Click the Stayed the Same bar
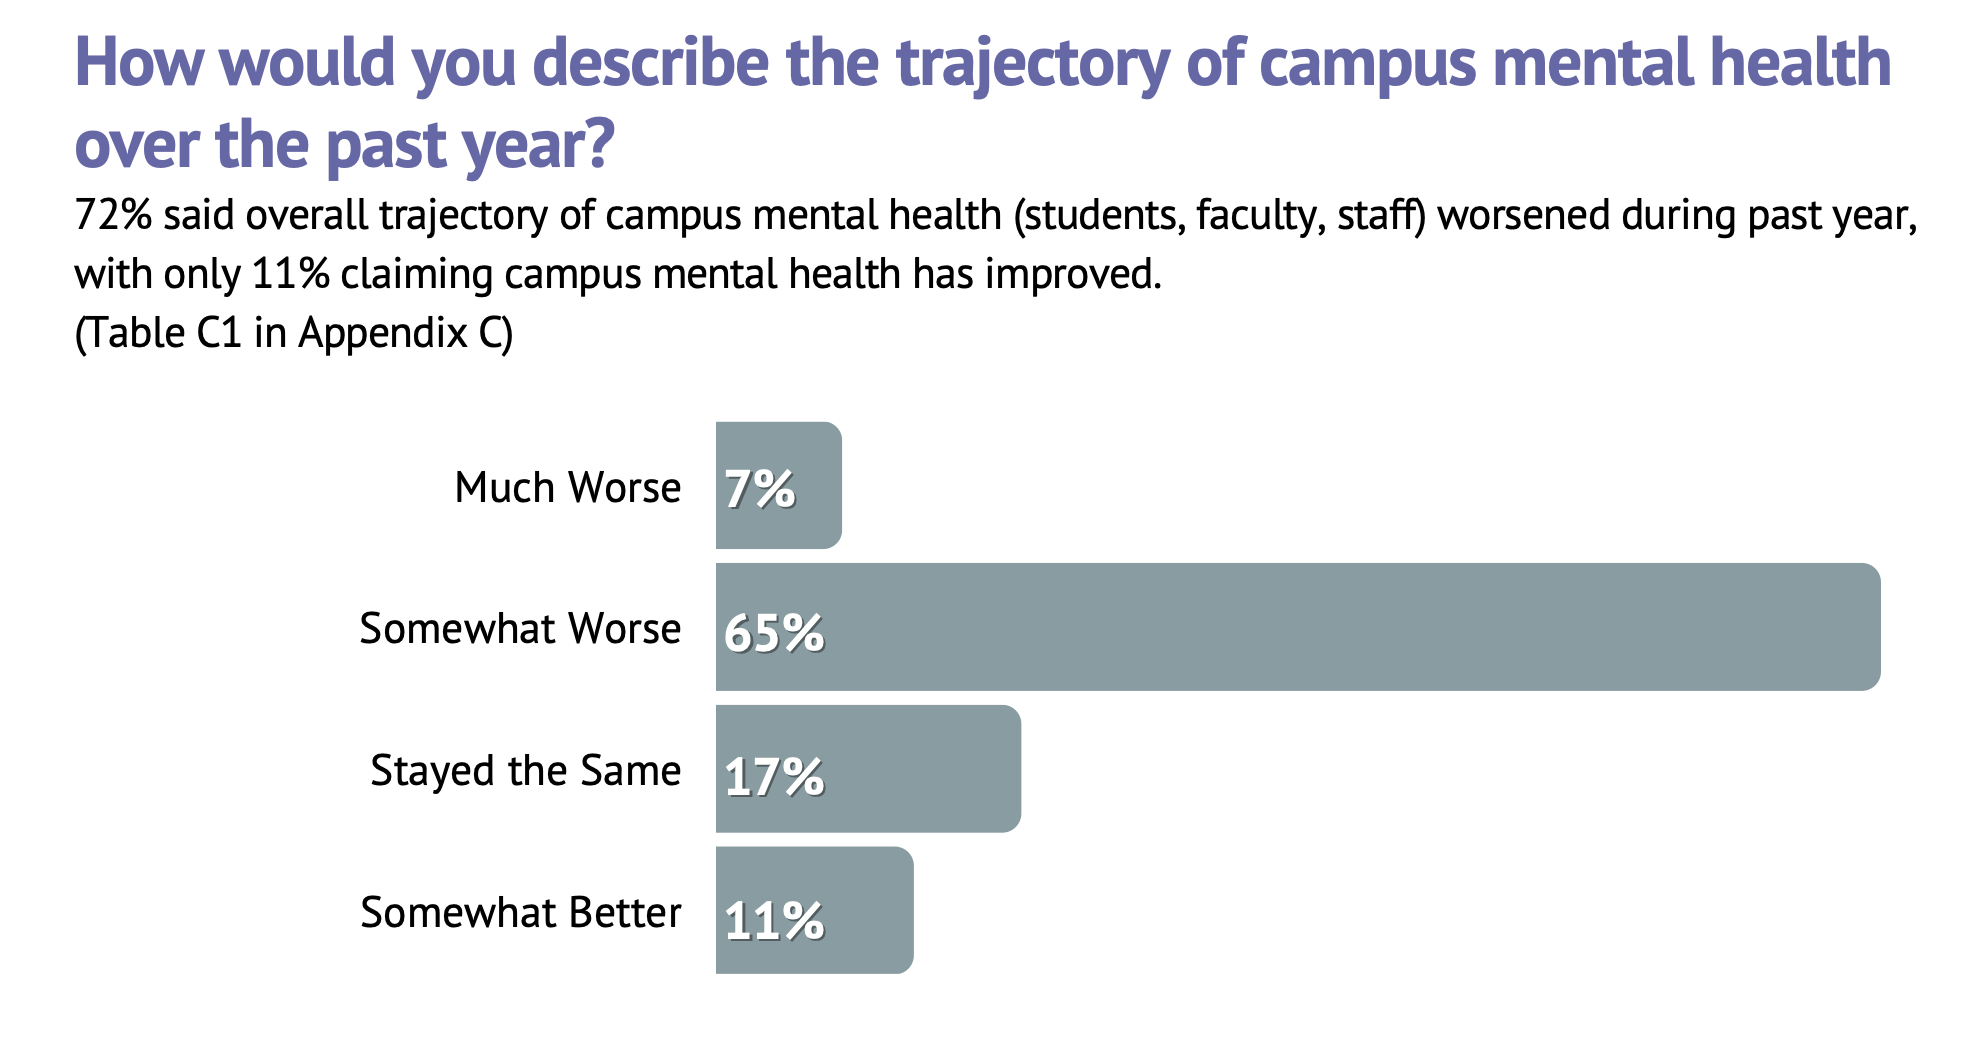 [x=920, y=769]
